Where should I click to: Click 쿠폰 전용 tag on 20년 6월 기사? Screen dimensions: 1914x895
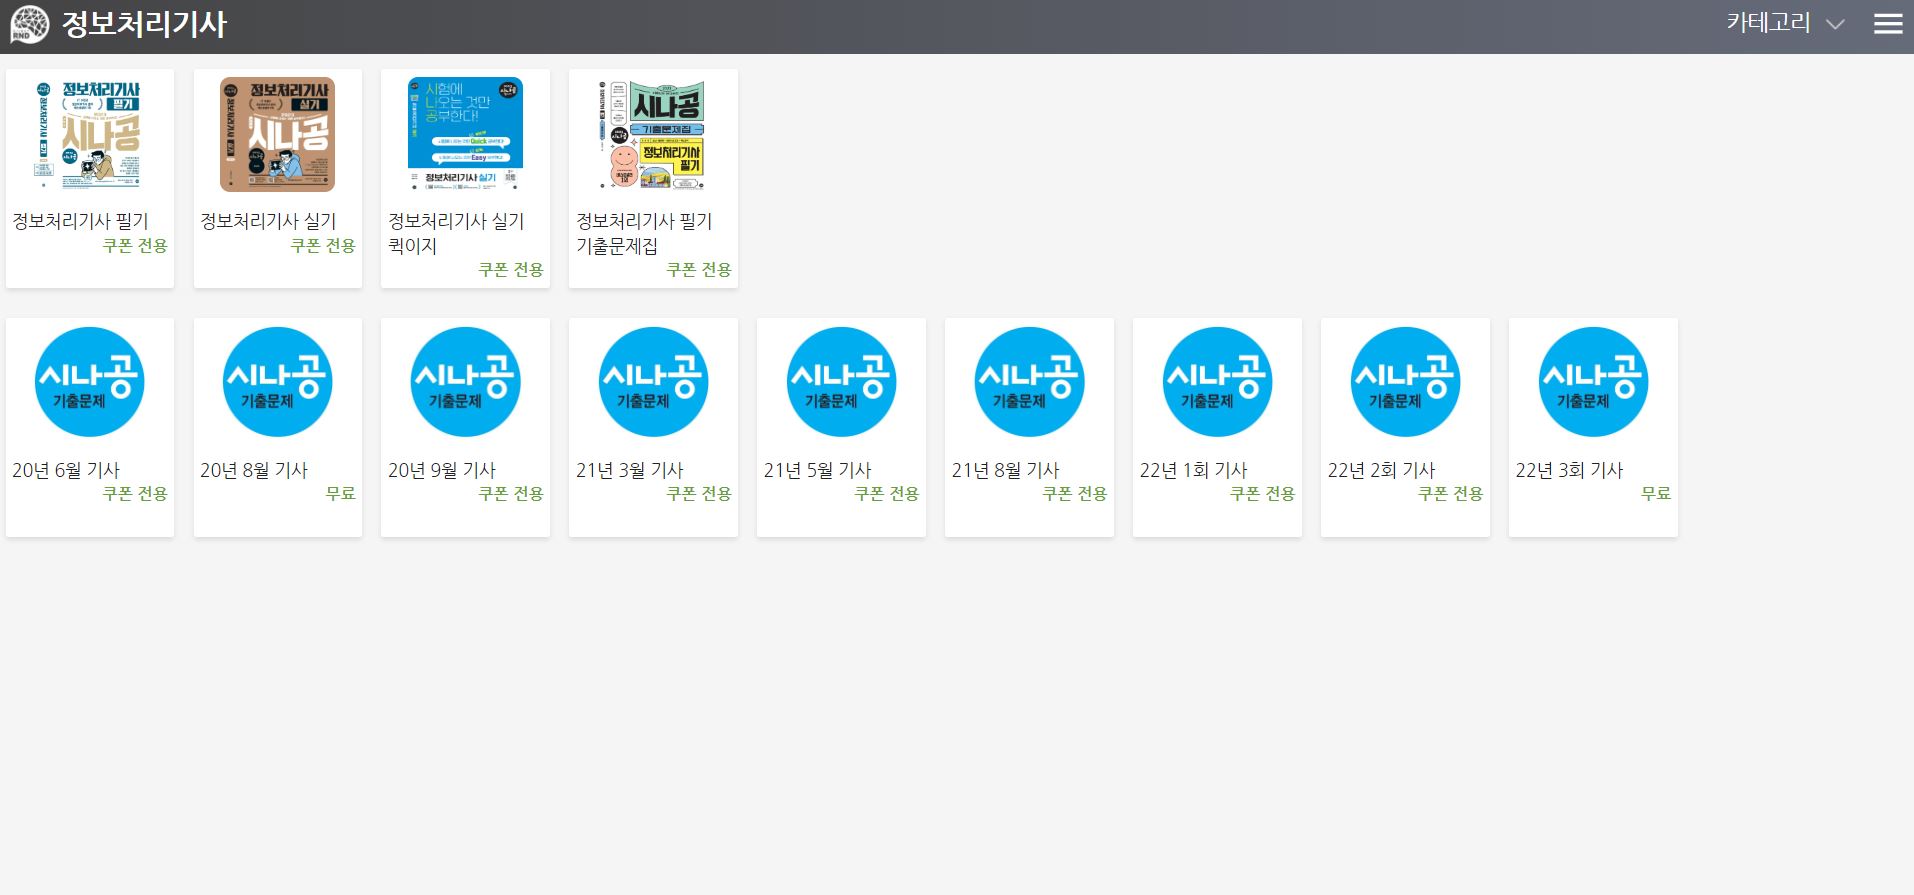click(135, 494)
